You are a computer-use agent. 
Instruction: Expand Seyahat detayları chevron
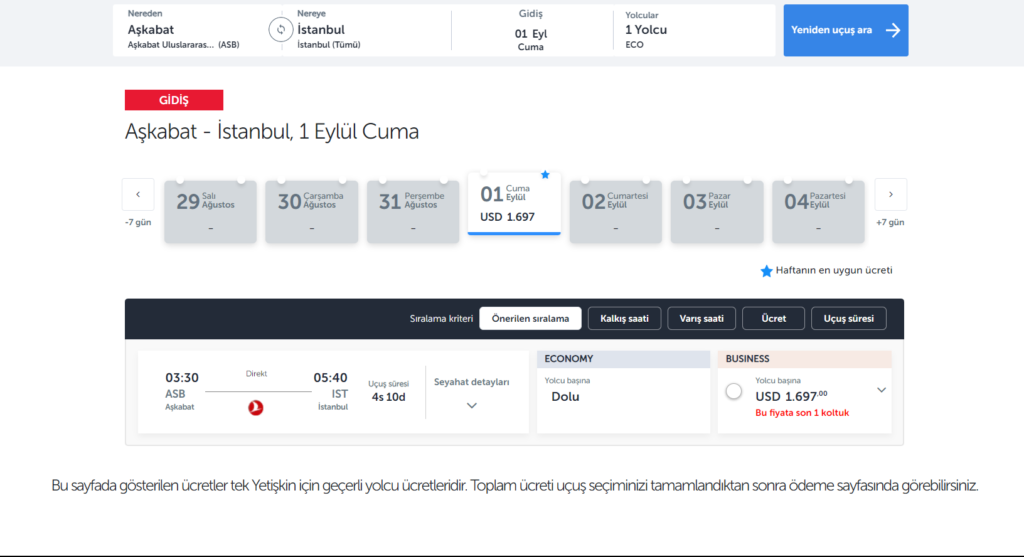[x=472, y=405]
